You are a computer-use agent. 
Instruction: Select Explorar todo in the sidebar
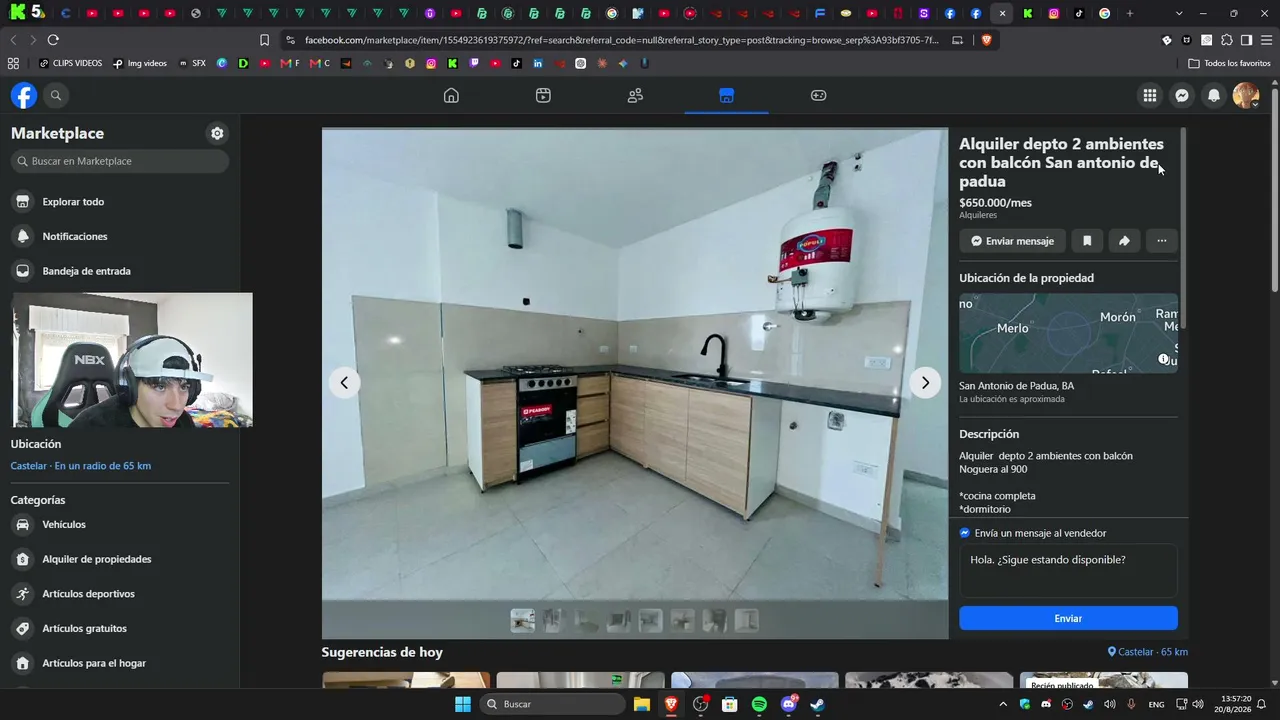tap(120, 202)
